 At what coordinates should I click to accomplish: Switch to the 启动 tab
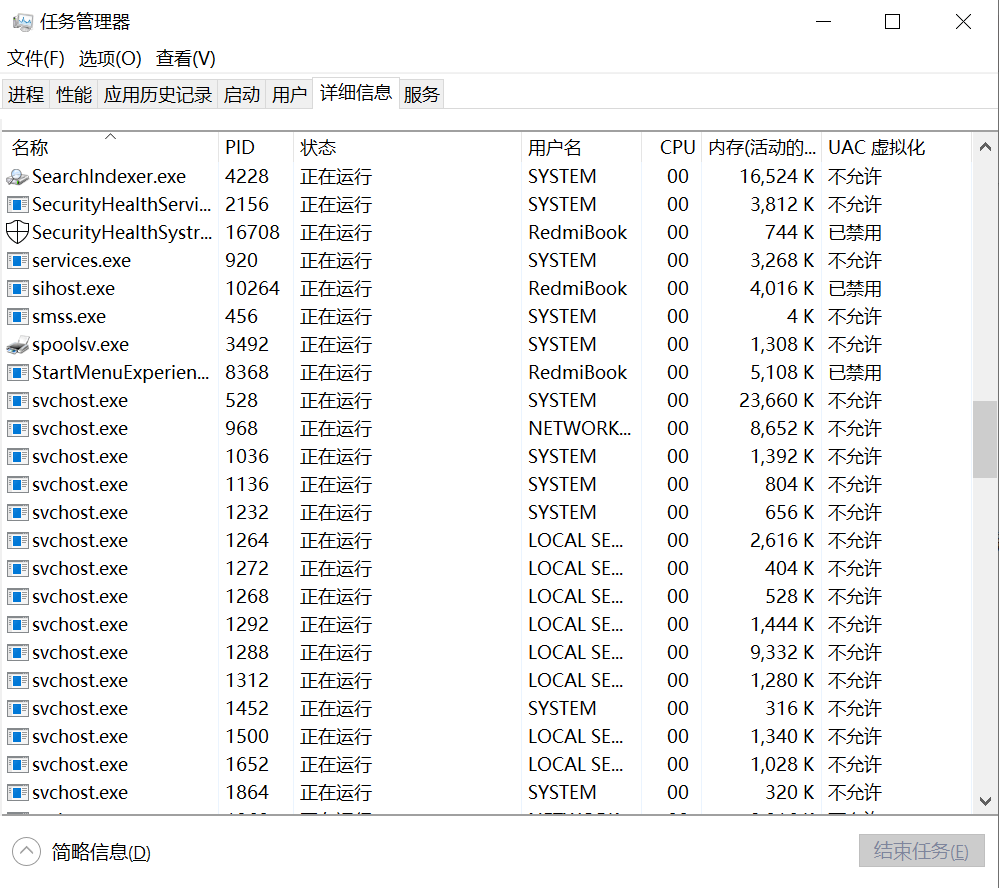241,94
